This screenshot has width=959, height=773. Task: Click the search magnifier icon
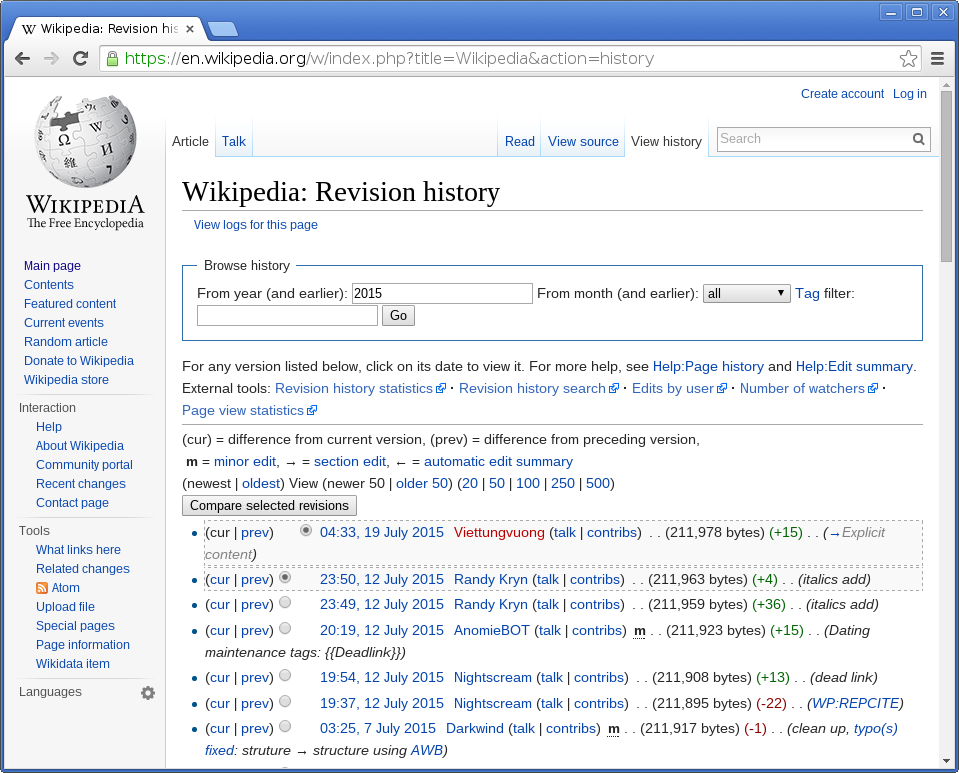pyautogui.click(x=918, y=139)
